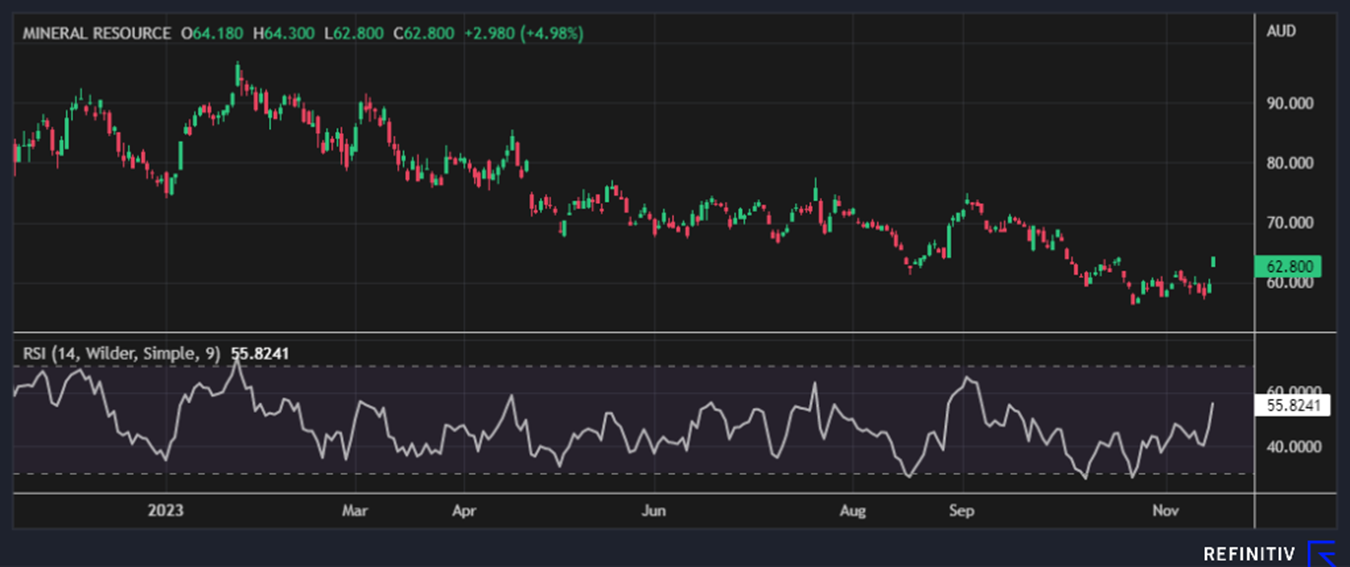Open the RSI (14, Wilder, Simple, 9) indicator label

[x=120, y=353]
